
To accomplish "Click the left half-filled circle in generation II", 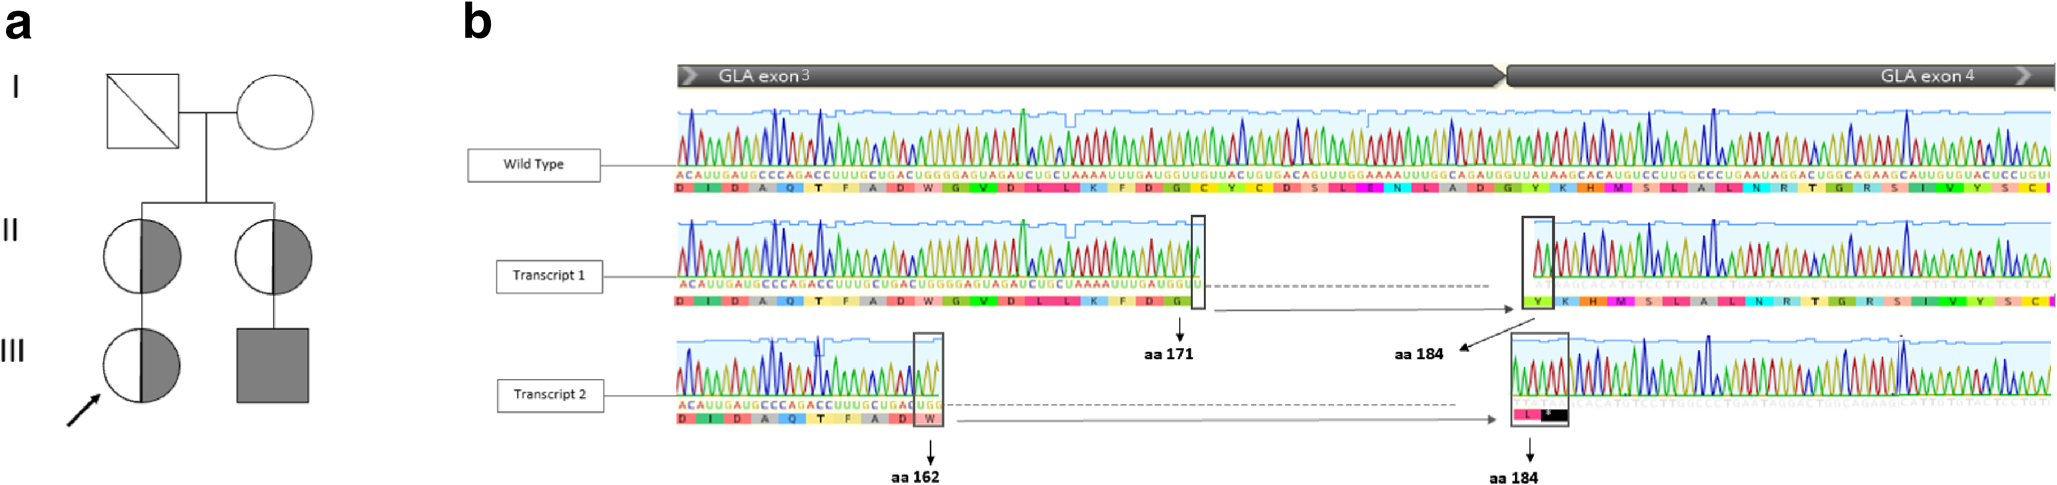I will point(142,257).
